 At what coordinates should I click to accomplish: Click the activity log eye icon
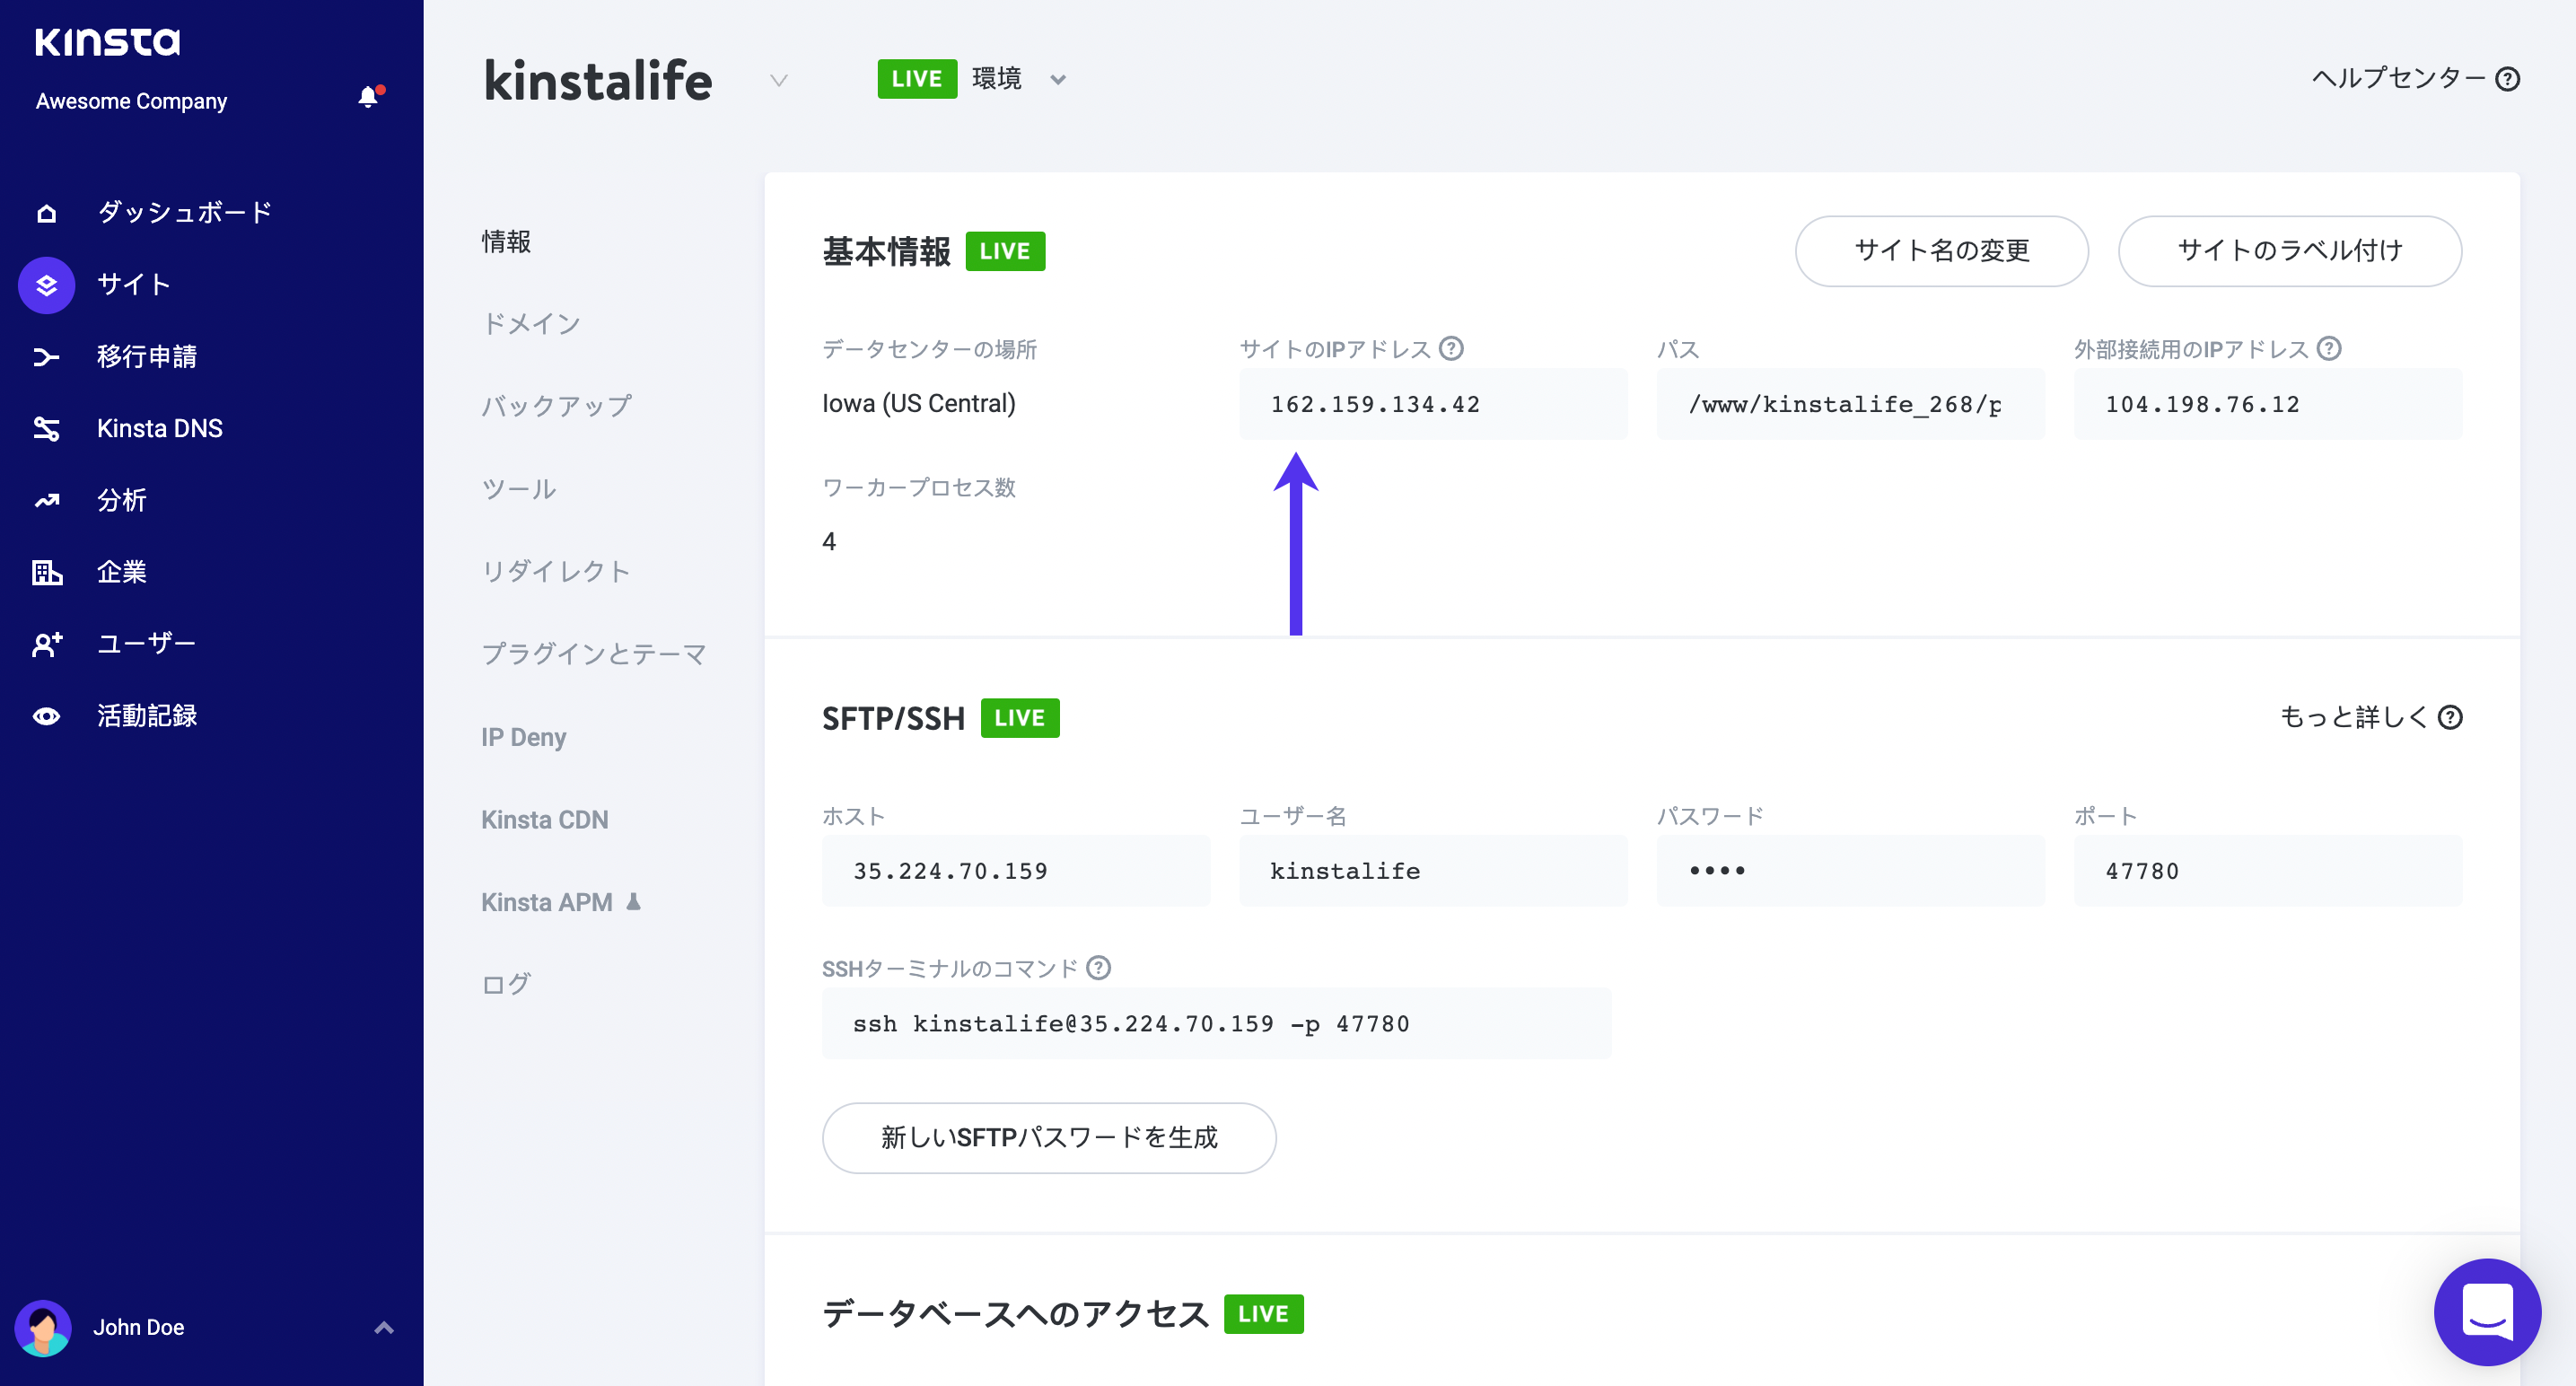click(46, 716)
